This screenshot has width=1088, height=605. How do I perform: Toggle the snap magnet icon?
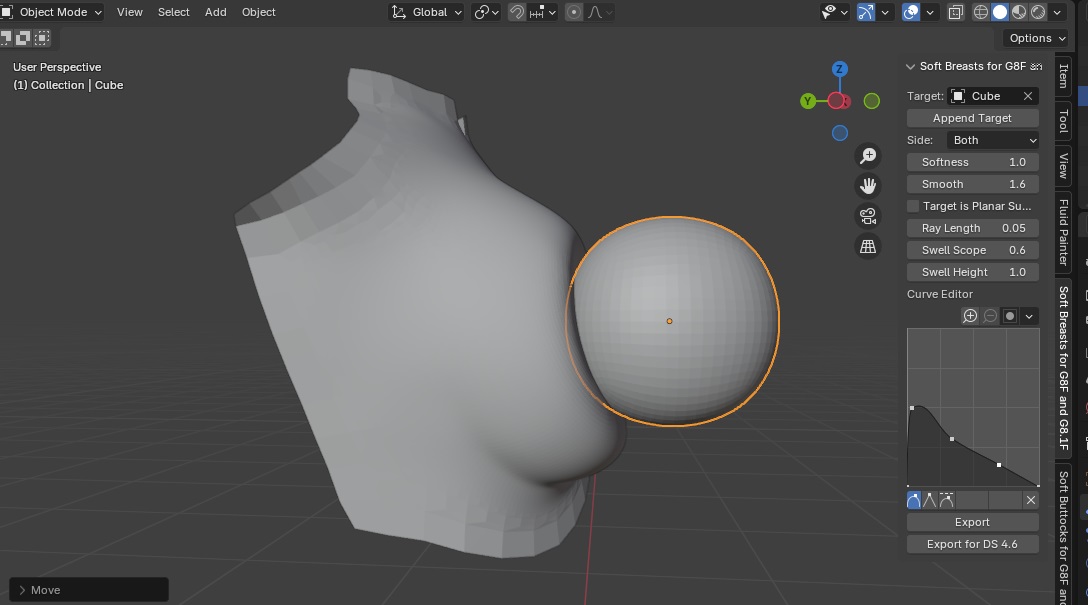click(x=517, y=12)
